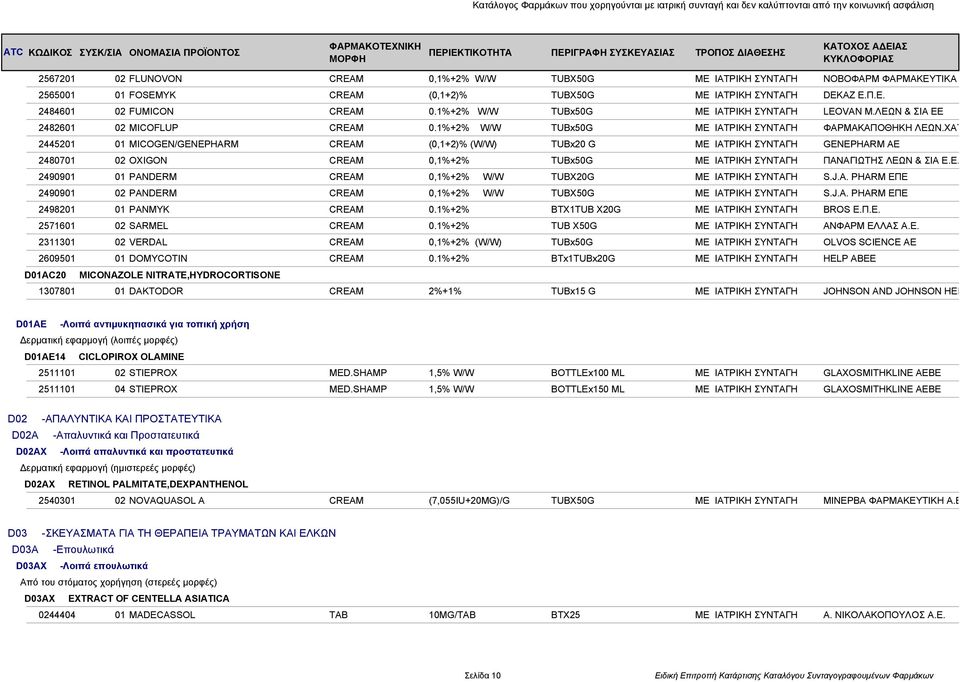Click code 2445201

(57, 144)
